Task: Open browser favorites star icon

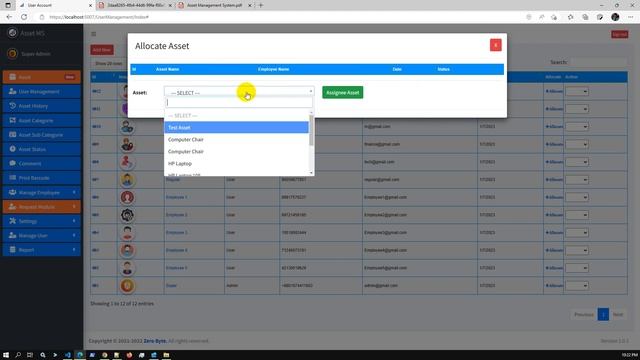Action: tap(570, 17)
